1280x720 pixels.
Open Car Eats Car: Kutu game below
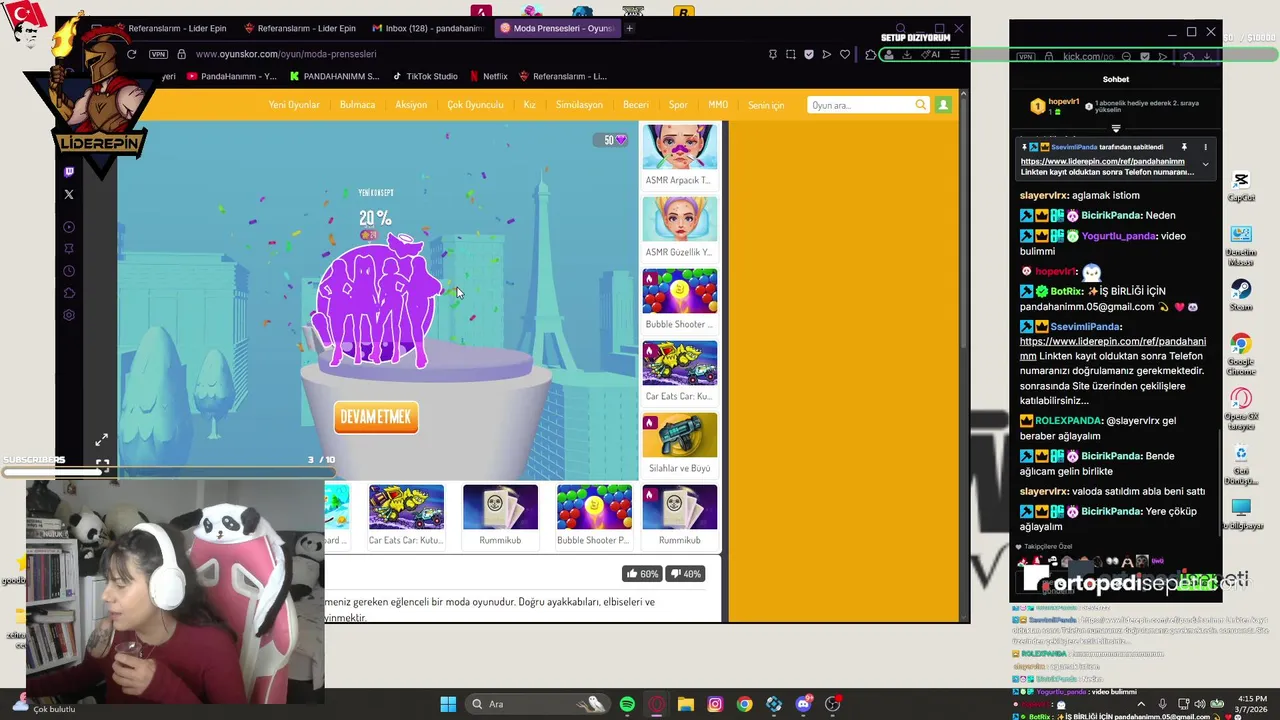tap(406, 508)
